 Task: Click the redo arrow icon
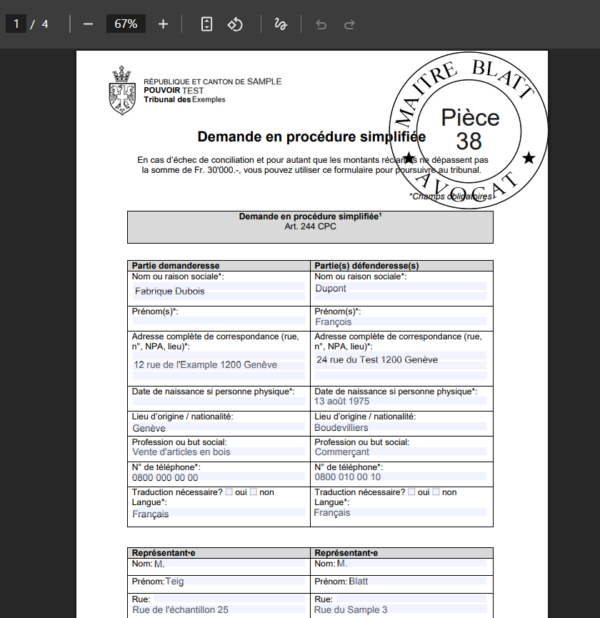[349, 25]
